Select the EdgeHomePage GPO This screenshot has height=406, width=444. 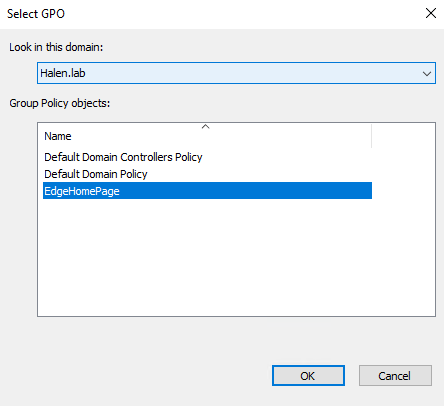pyautogui.click(x=207, y=191)
